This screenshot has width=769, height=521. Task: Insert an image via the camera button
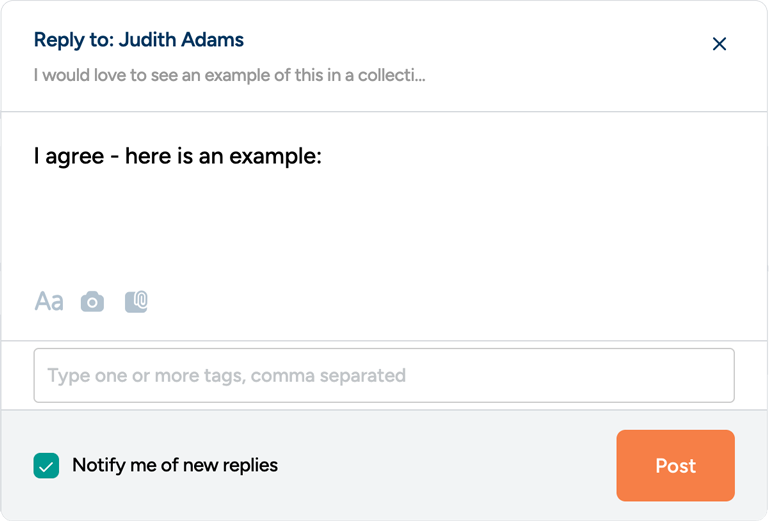click(92, 301)
